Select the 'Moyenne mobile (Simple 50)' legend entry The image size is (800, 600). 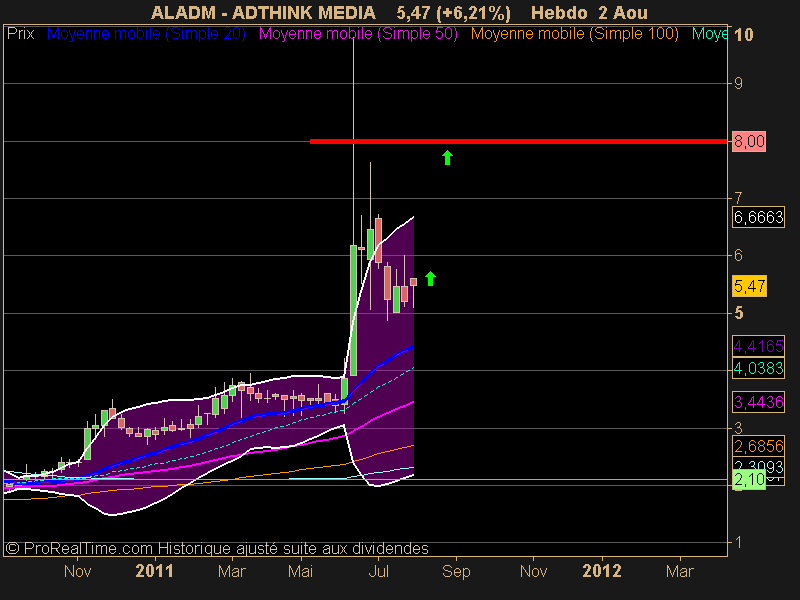pyautogui.click(x=358, y=34)
